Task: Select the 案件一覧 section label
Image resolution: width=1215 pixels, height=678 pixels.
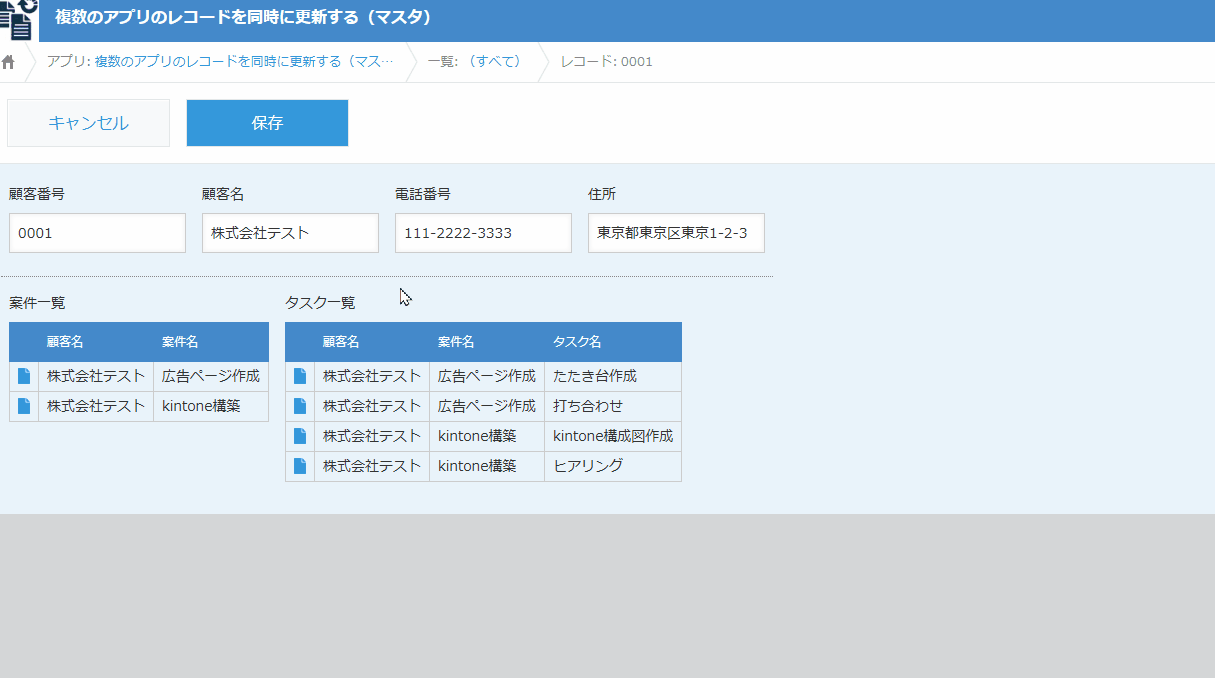Action: tap(38, 302)
